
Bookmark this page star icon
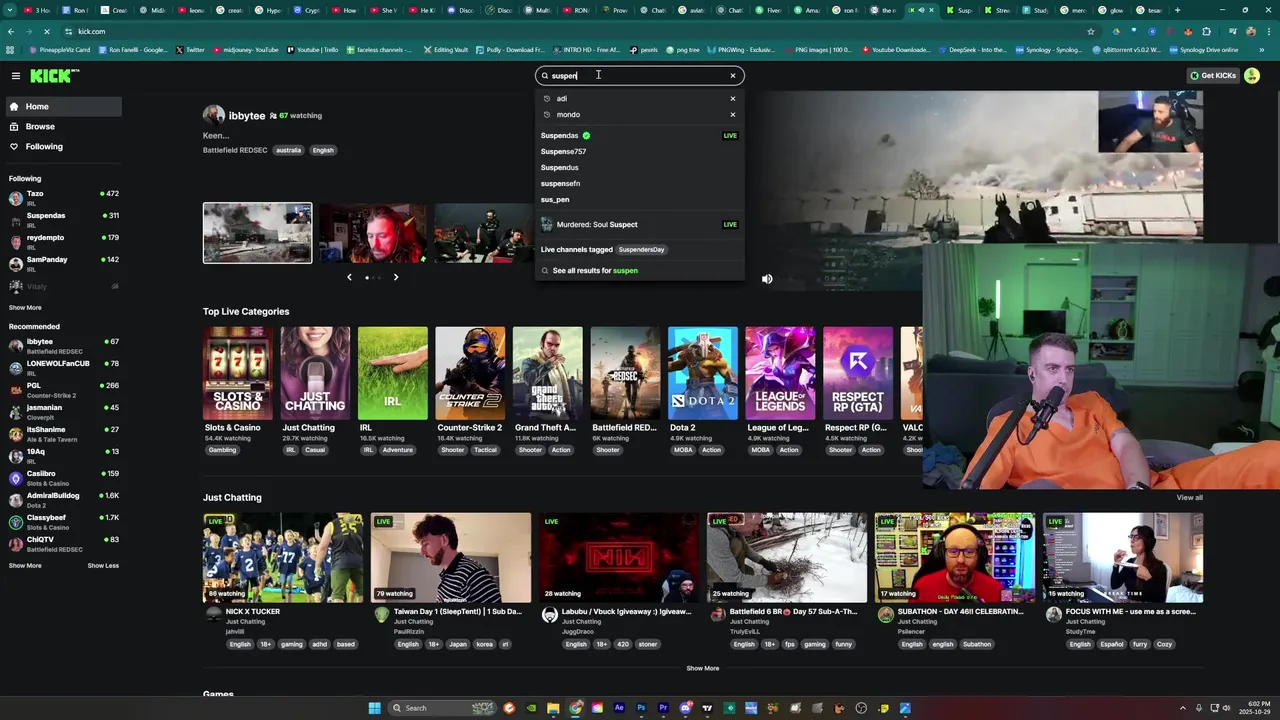[x=1091, y=31]
